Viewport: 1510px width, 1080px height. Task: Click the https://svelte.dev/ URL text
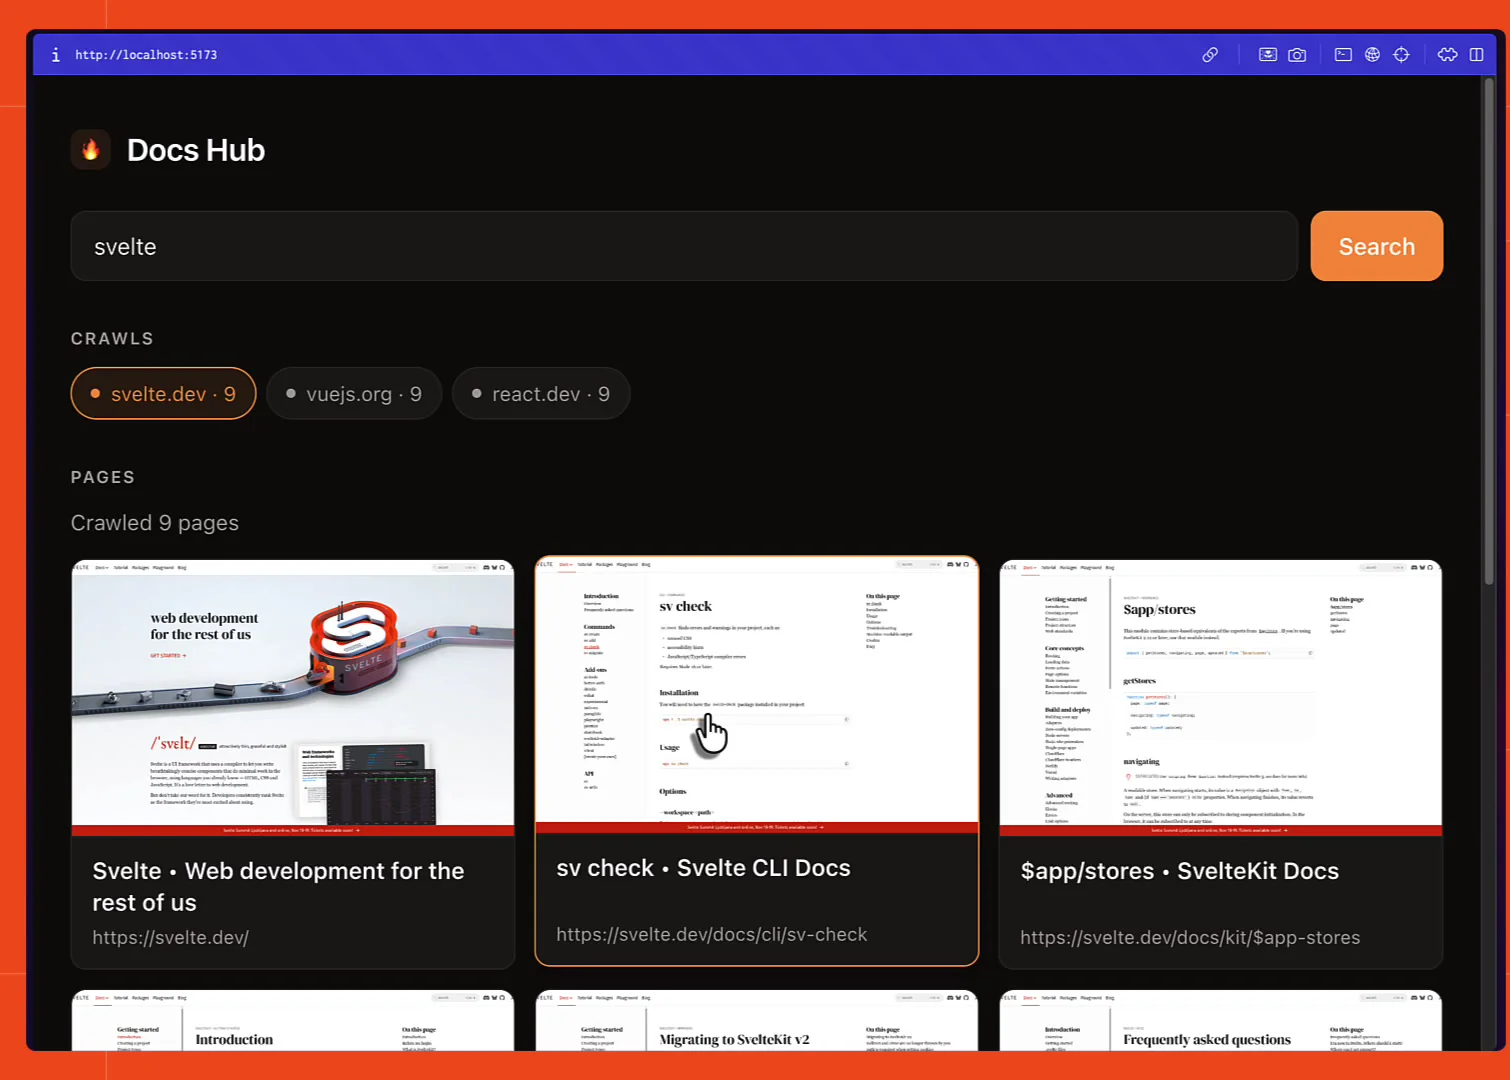(170, 938)
